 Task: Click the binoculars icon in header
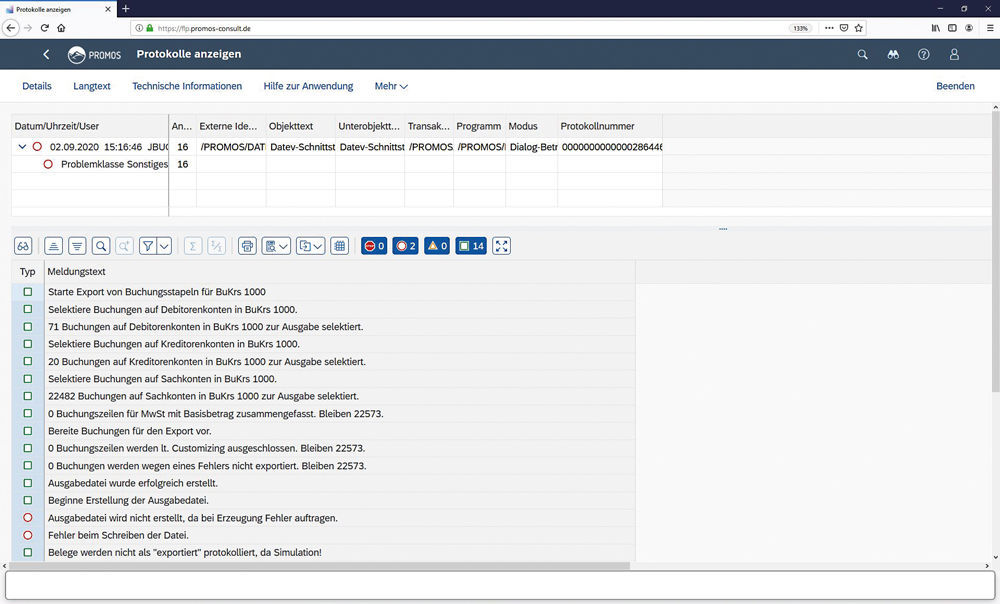[893, 54]
